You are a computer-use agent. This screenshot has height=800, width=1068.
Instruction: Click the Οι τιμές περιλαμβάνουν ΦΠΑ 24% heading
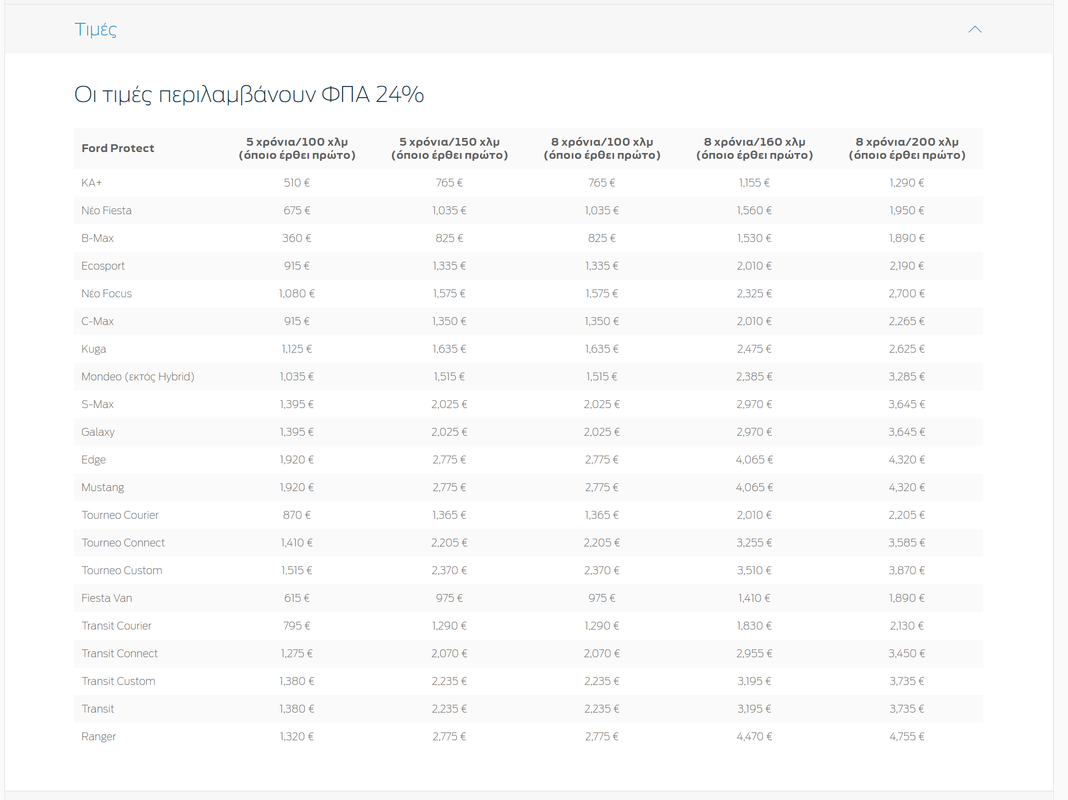click(249, 95)
